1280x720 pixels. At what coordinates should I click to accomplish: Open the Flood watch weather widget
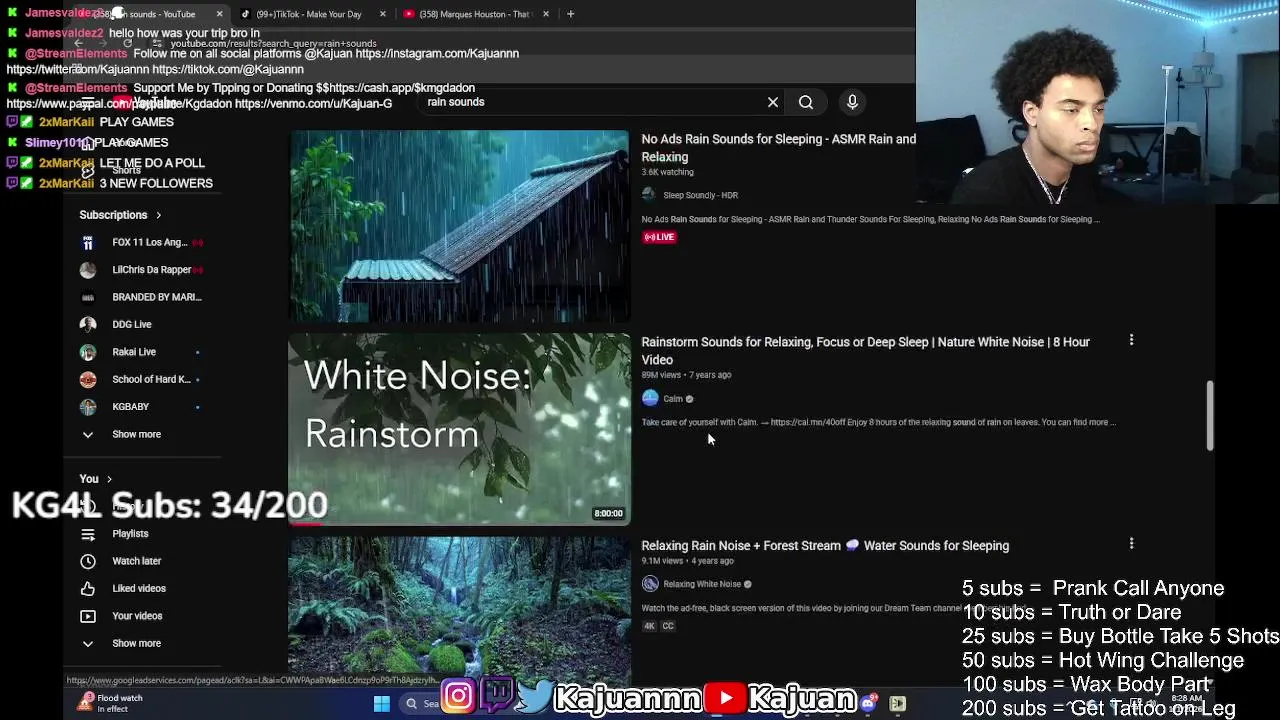point(112,703)
